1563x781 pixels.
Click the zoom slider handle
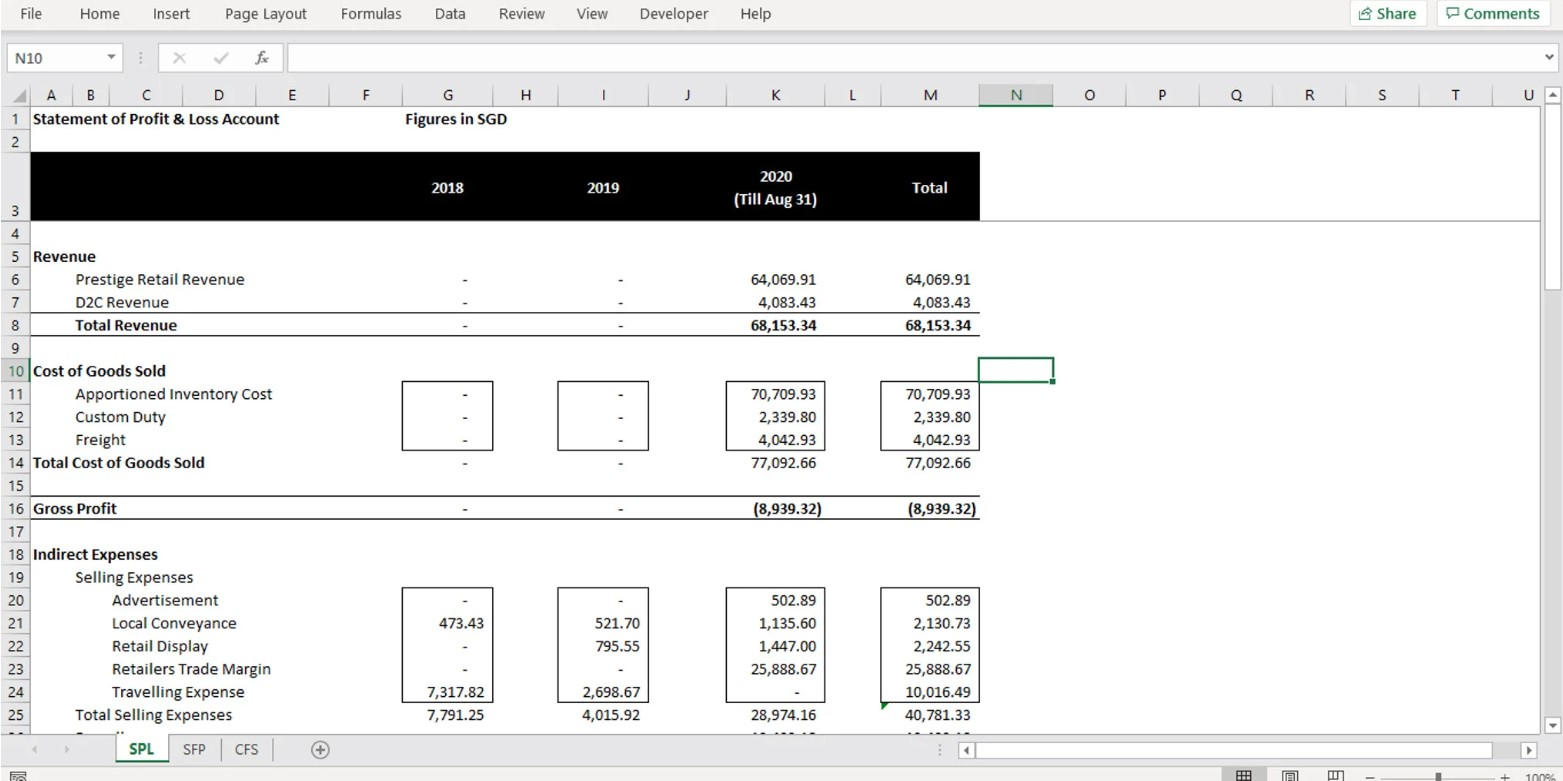1438,776
